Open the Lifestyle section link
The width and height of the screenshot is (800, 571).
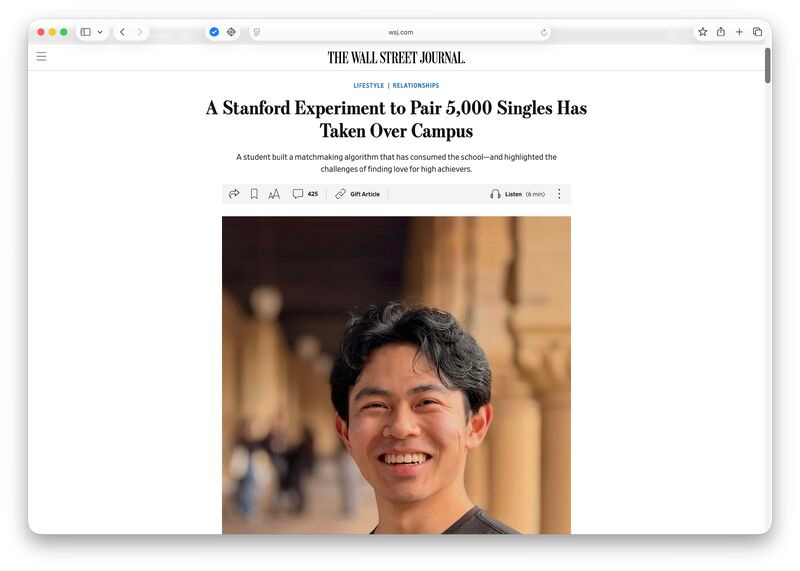[368, 86]
